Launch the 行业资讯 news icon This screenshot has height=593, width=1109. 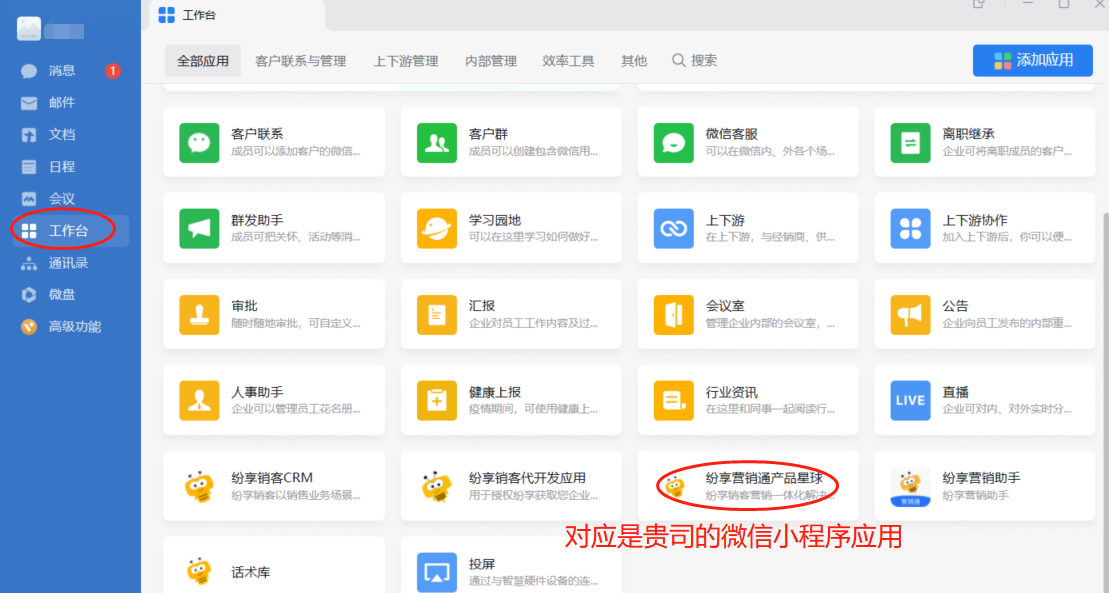(673, 401)
